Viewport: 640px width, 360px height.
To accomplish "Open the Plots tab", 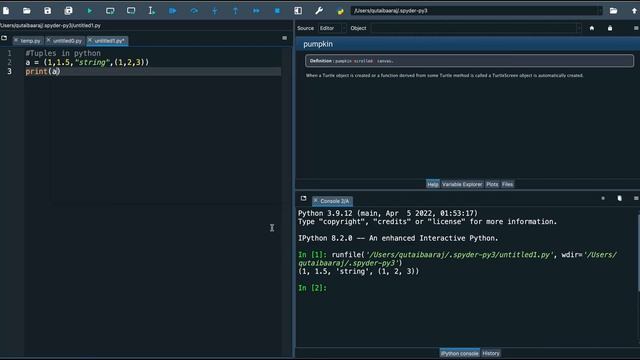I will click(492, 184).
